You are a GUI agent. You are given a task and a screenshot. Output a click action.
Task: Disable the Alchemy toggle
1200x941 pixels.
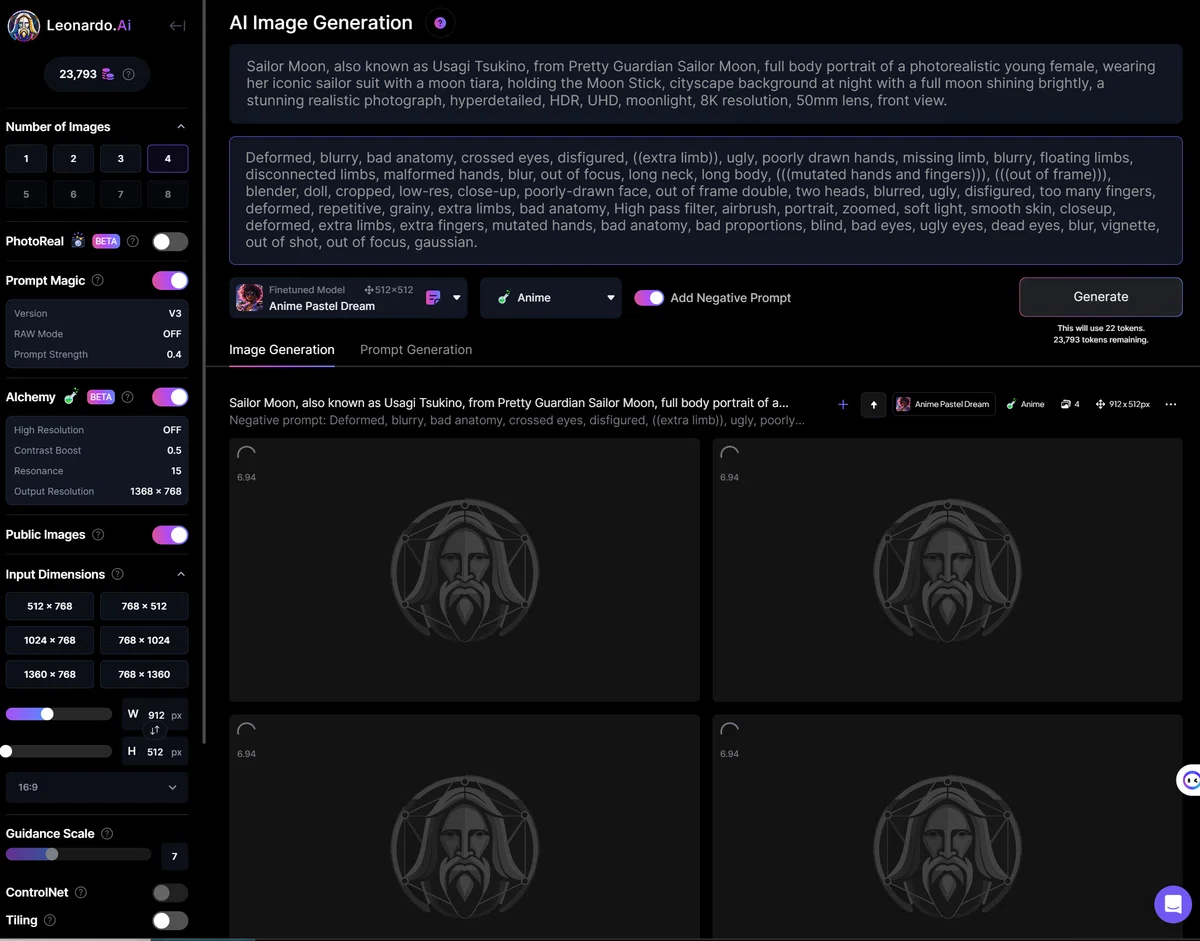pos(170,397)
